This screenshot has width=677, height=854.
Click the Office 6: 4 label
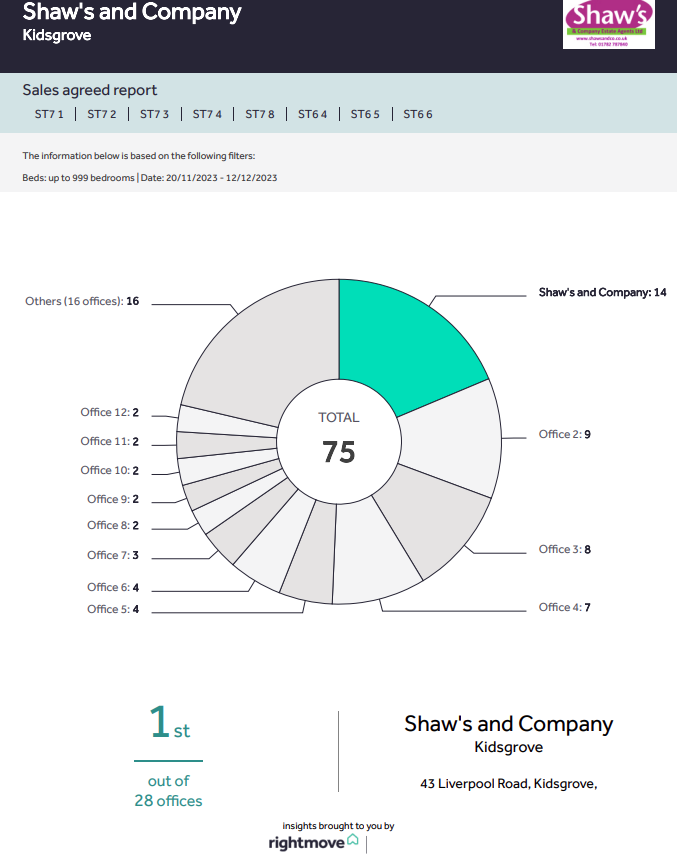coord(113,587)
